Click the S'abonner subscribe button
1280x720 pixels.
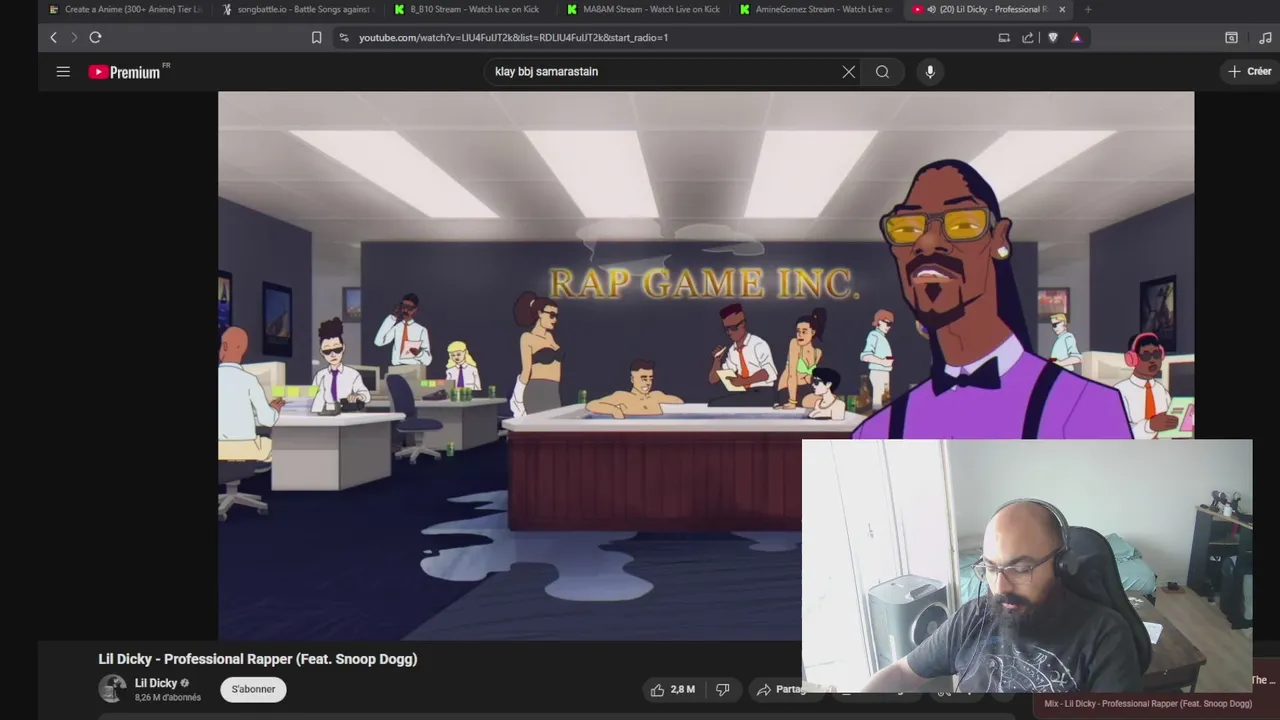tap(253, 689)
